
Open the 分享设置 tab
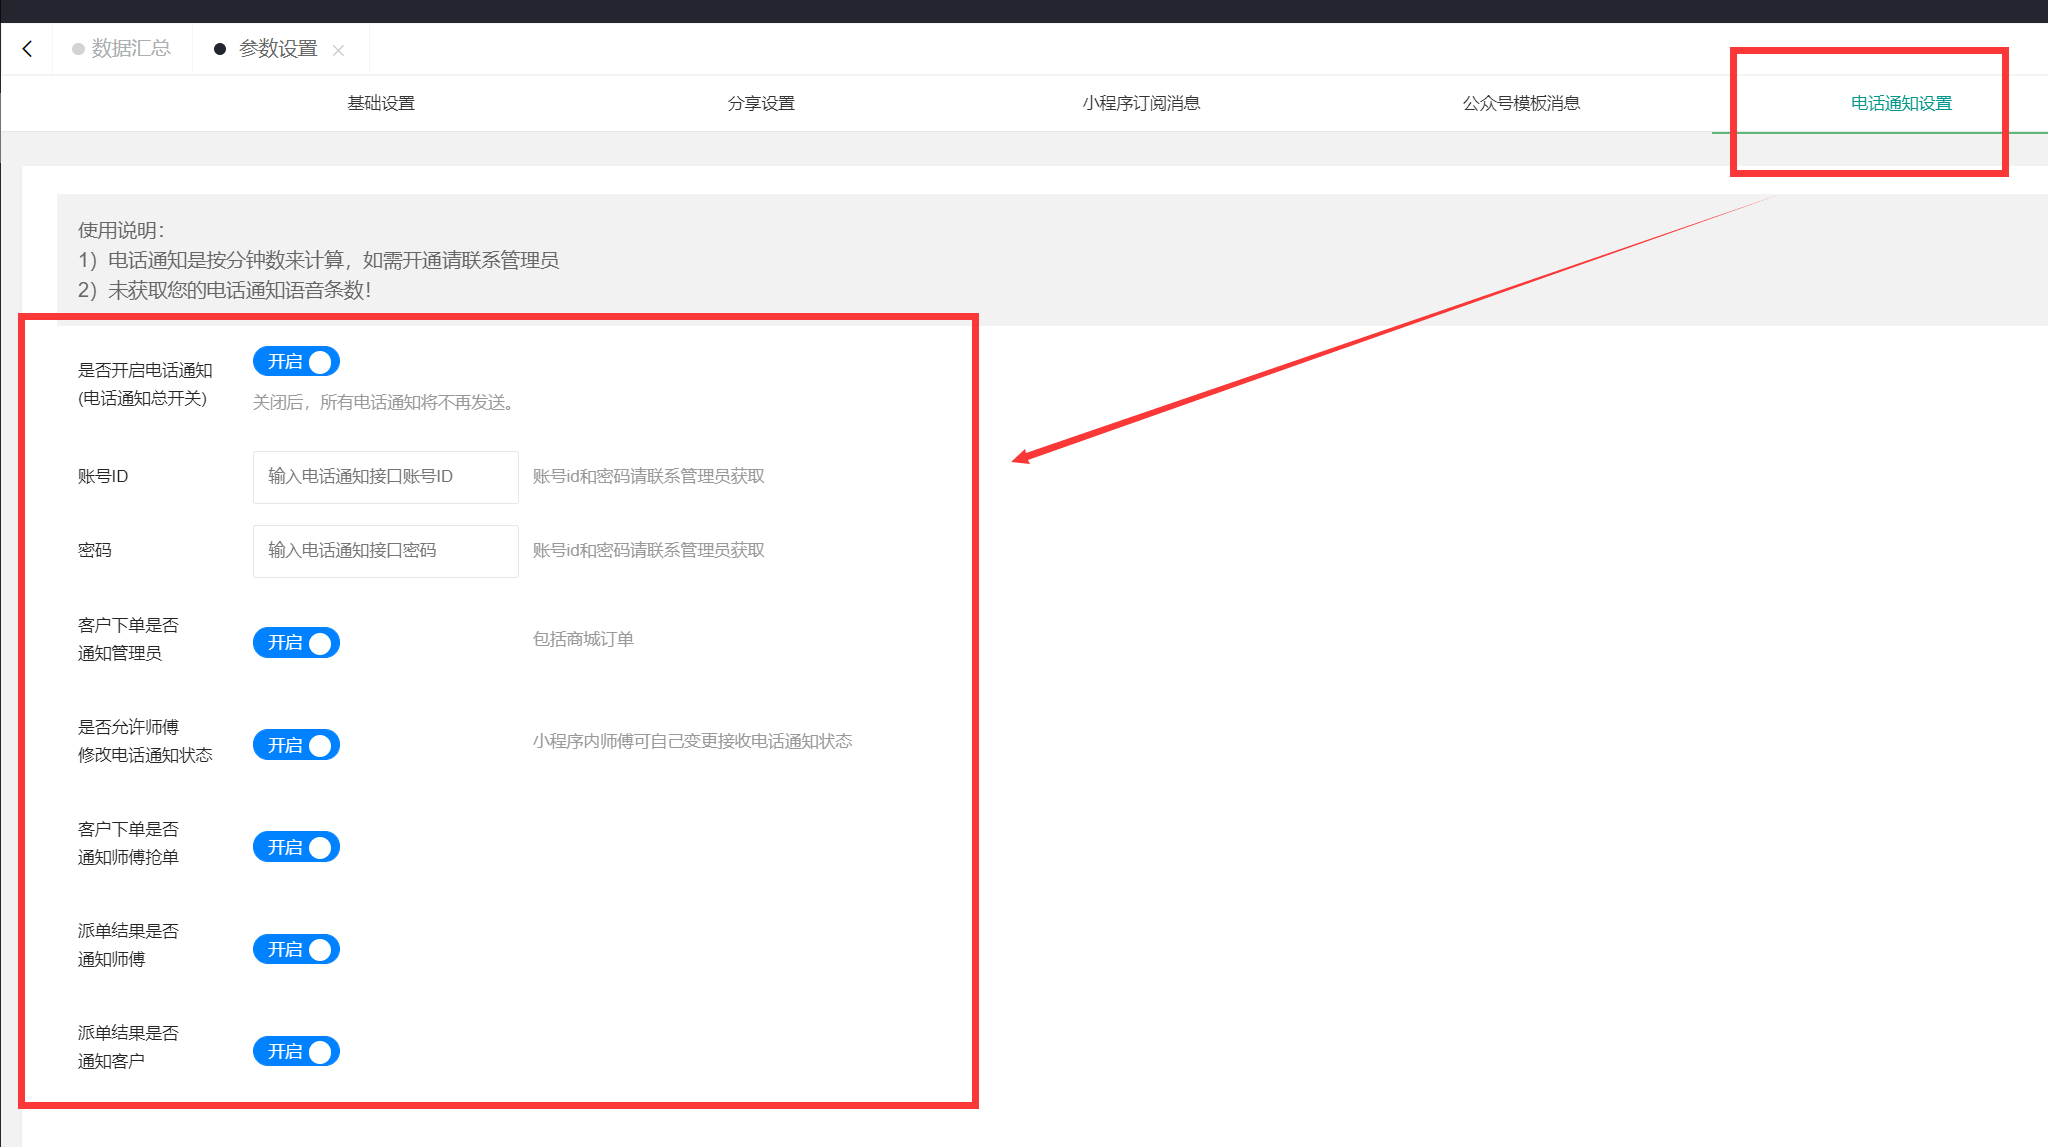pos(760,103)
